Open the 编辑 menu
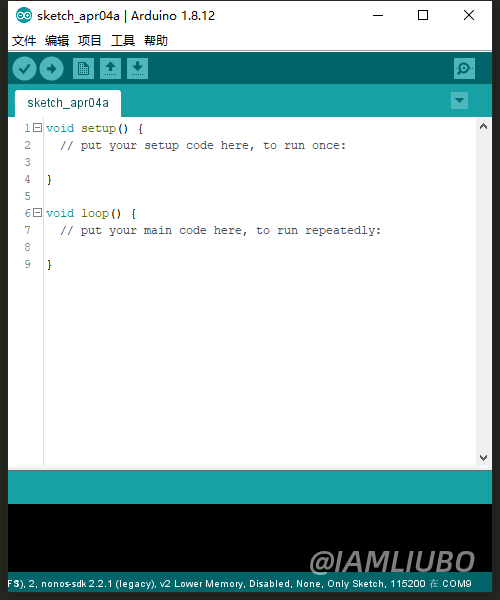This screenshot has width=500, height=600. pyautogui.click(x=57, y=40)
